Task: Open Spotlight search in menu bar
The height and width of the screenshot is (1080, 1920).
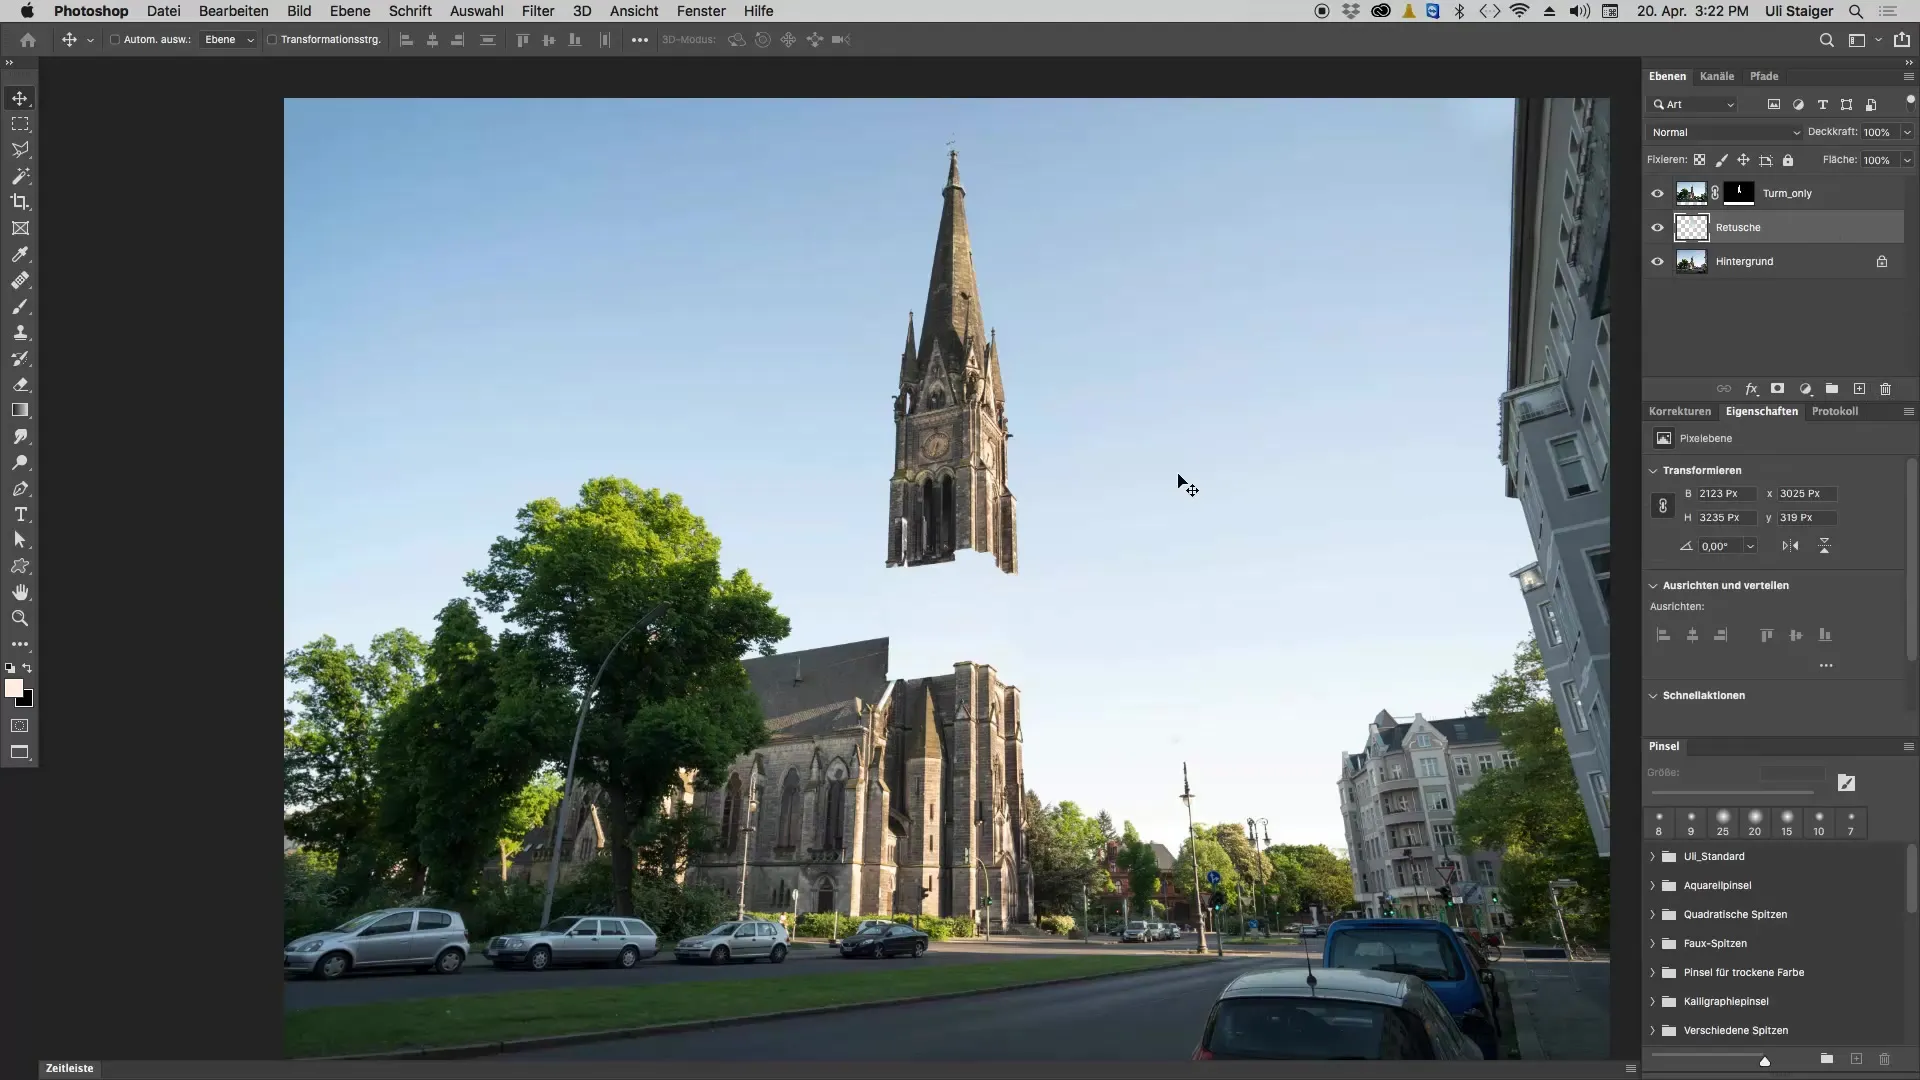Action: point(1855,11)
